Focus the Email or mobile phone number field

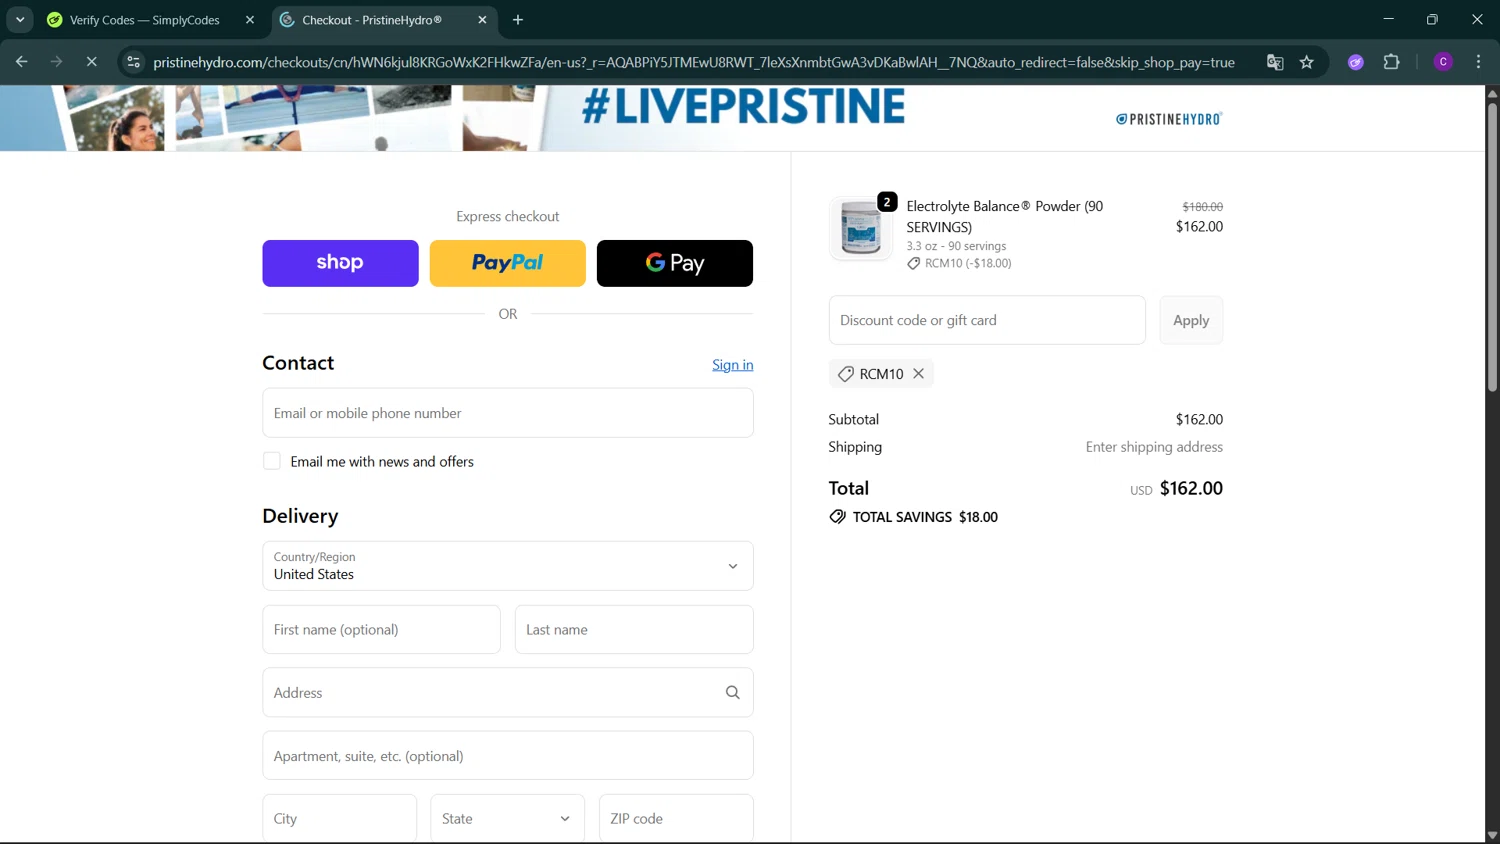(x=508, y=413)
